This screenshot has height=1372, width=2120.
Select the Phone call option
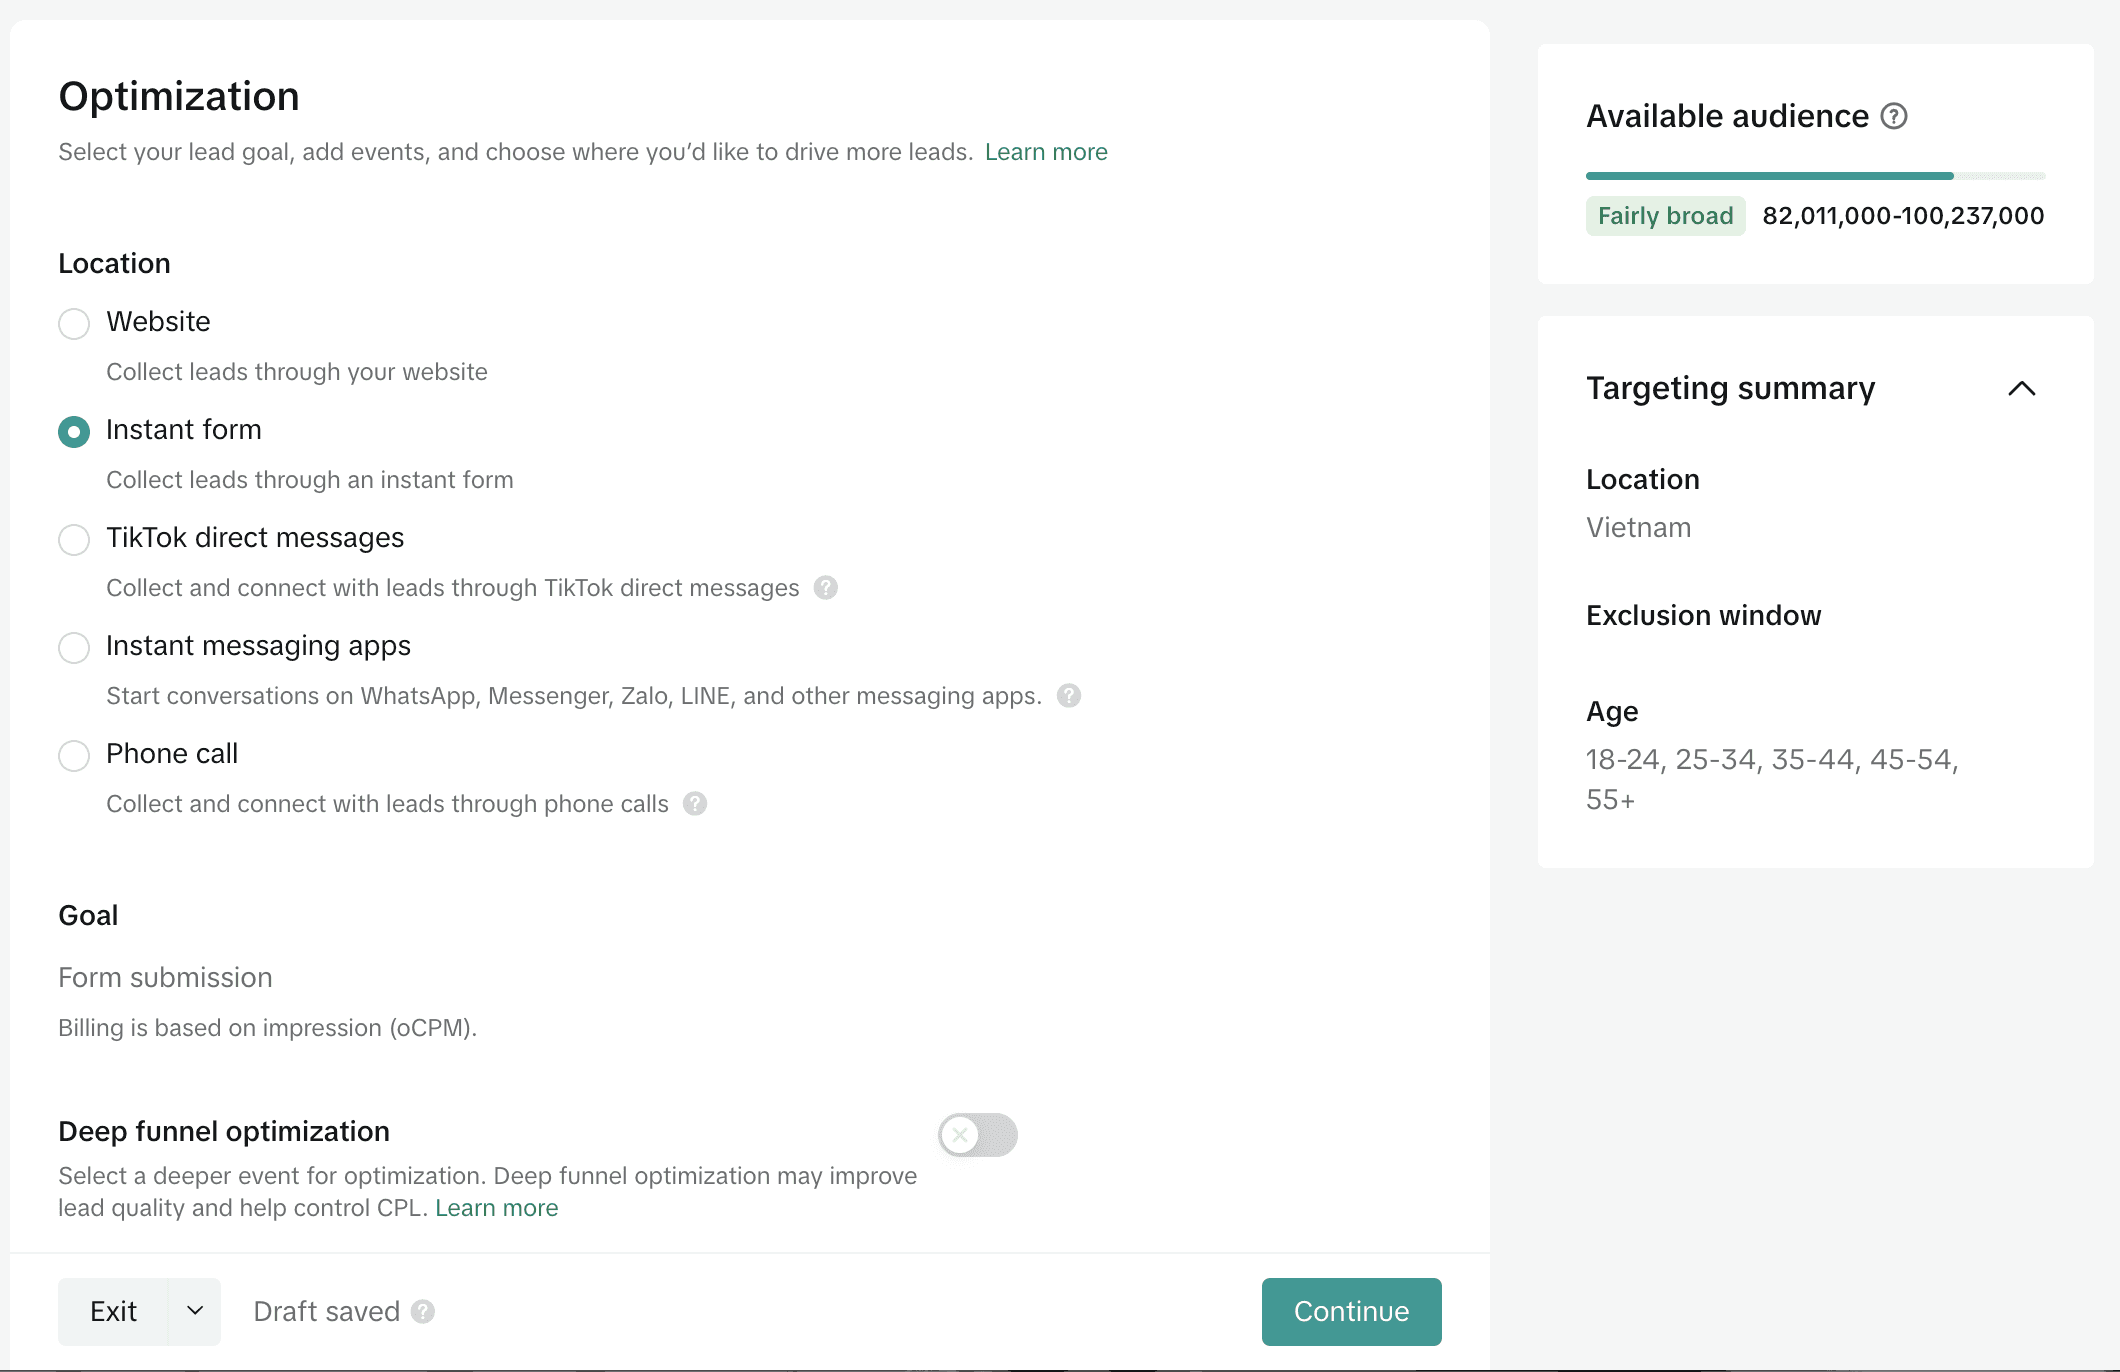point(74,755)
